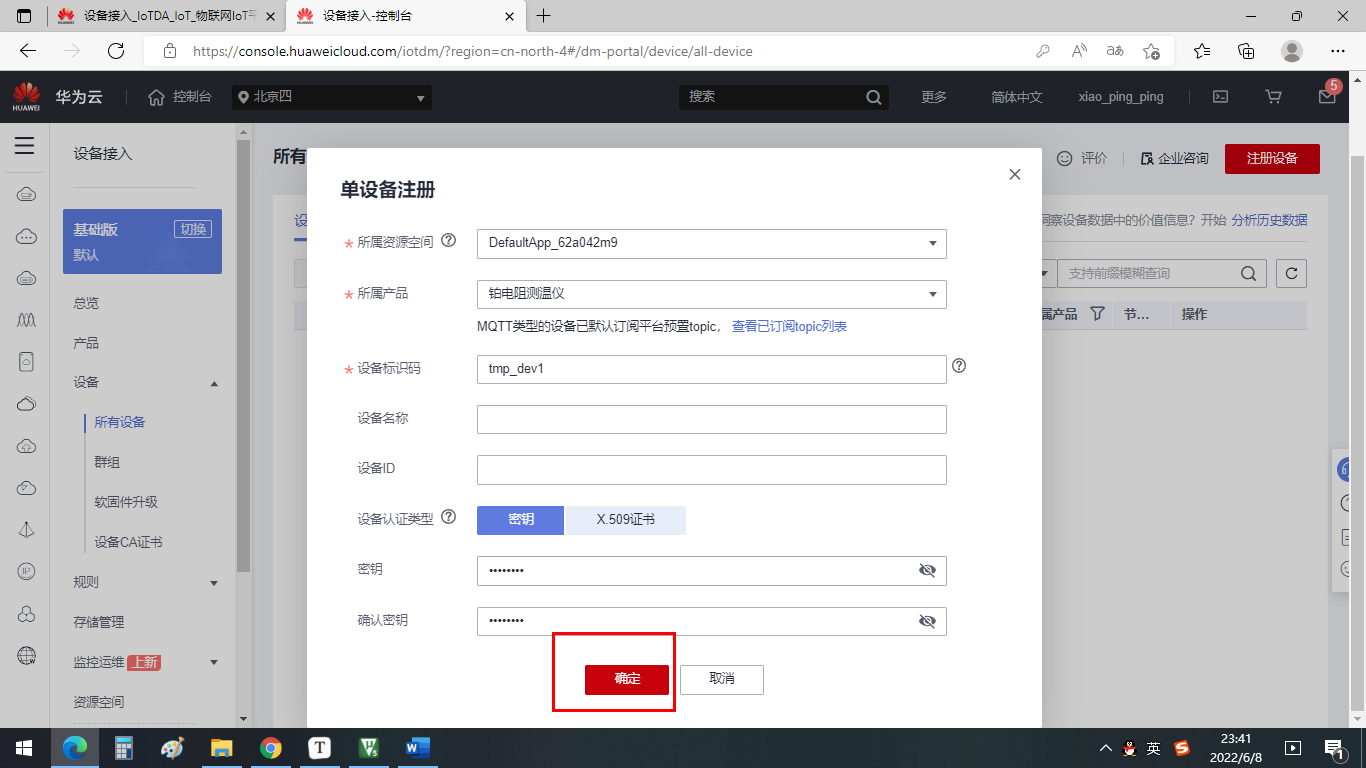Open the 北京四 region selector
Image resolution: width=1366 pixels, height=768 pixels.
[x=332, y=97]
